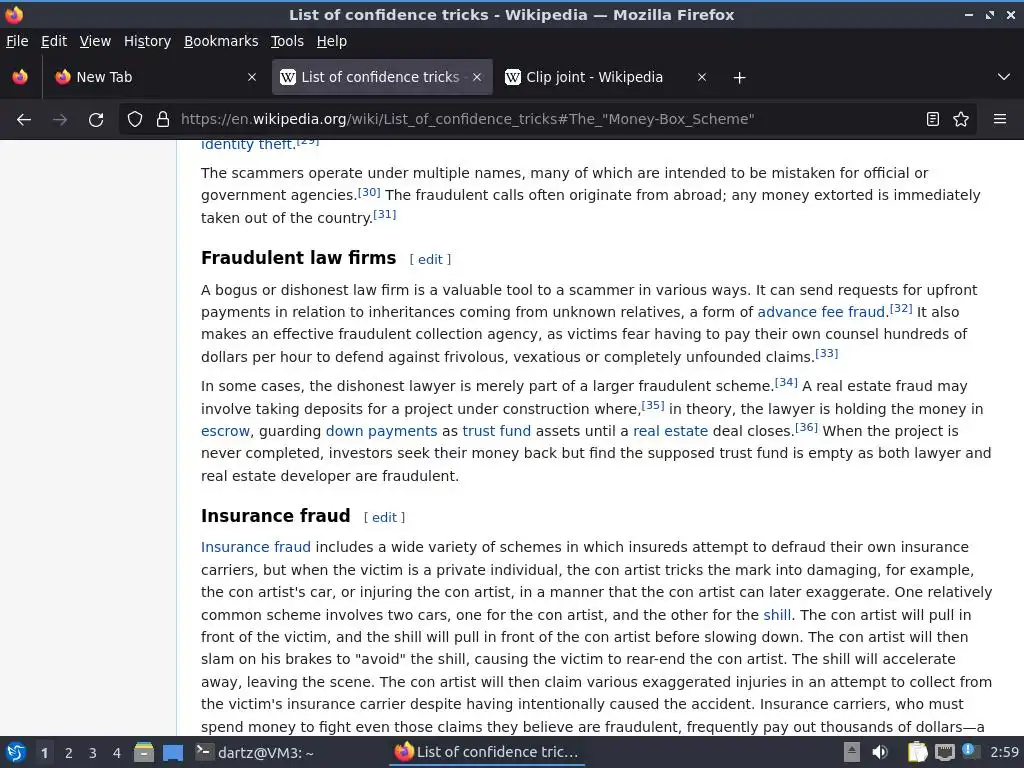Image resolution: width=1024 pixels, height=768 pixels.
Task: Click the Firefox logo in title bar
Action: 14,14
